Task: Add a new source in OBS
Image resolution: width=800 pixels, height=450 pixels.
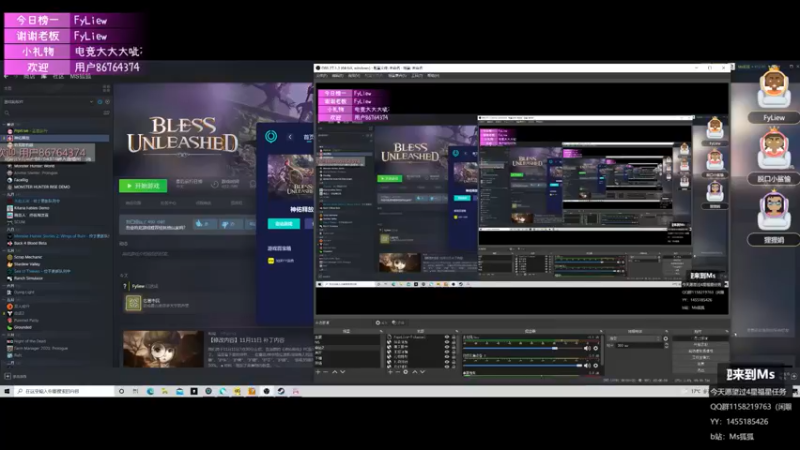Action: click(390, 372)
